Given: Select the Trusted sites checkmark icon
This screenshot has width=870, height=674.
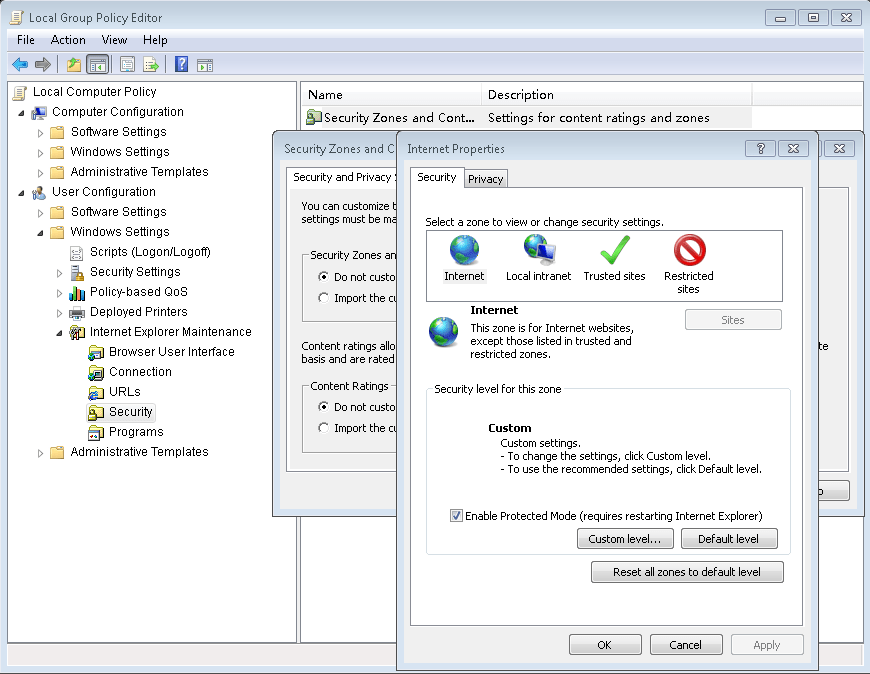Looking at the screenshot, I should click(615, 250).
